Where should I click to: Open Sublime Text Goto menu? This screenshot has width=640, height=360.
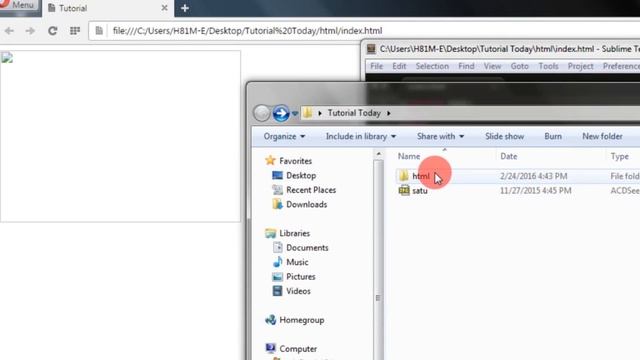pyautogui.click(x=520, y=66)
